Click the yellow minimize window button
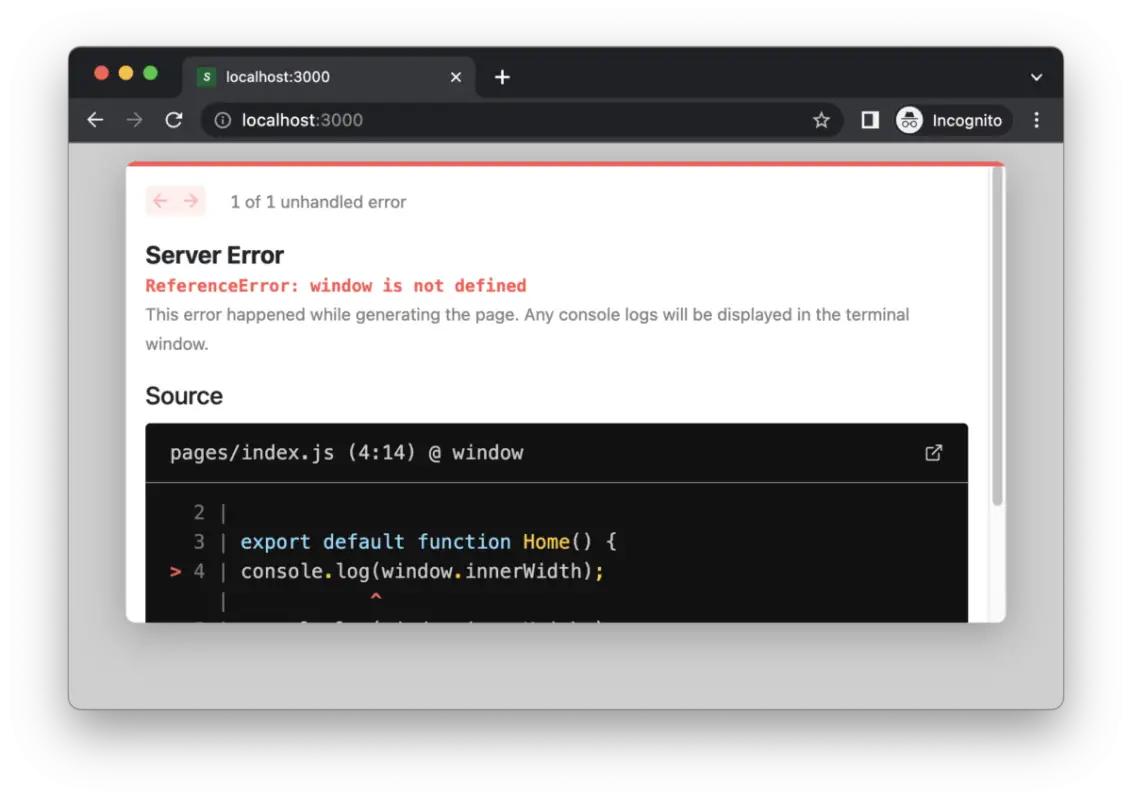 click(x=126, y=73)
